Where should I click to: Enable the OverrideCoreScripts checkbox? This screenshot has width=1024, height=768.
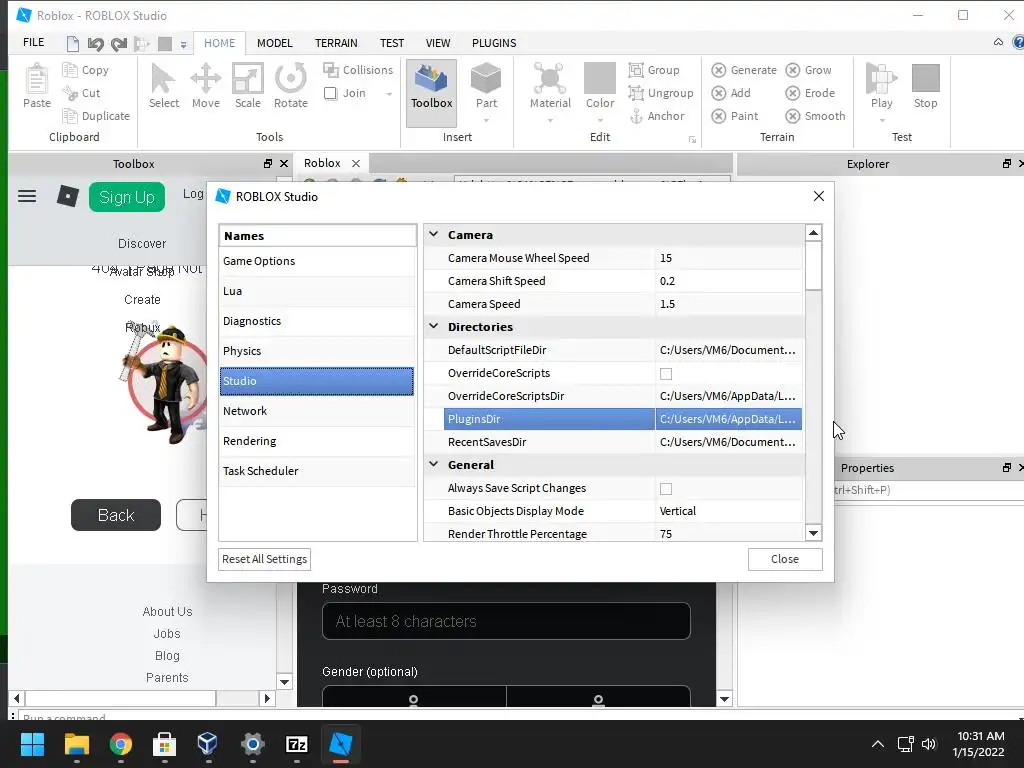pyautogui.click(x=665, y=374)
